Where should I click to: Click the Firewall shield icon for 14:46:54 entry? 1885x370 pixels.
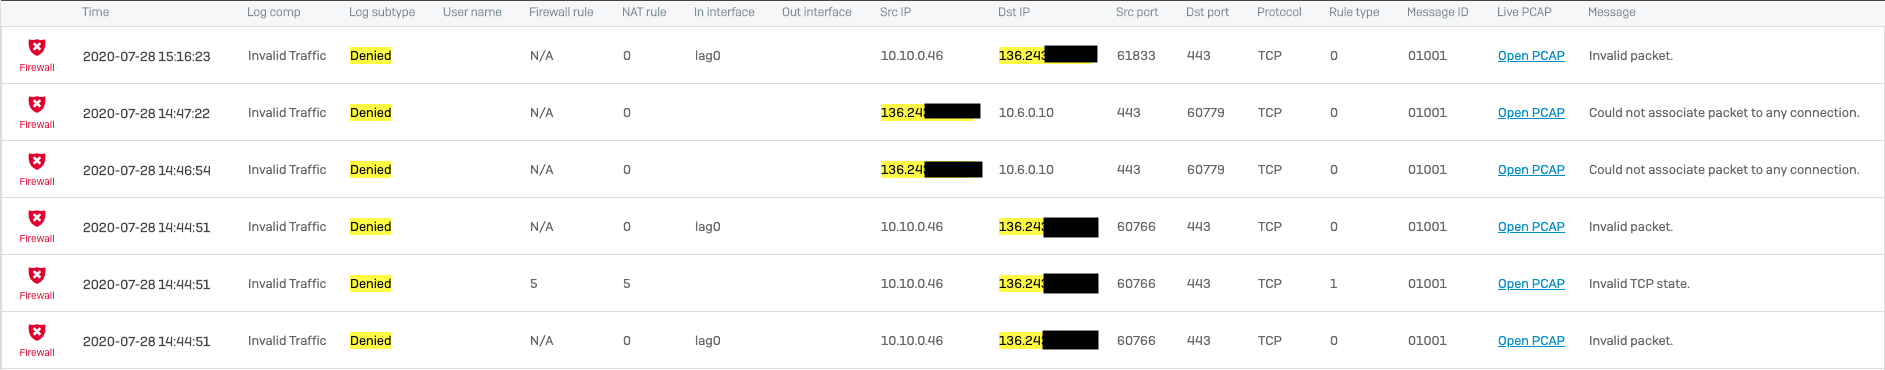[x=37, y=161]
